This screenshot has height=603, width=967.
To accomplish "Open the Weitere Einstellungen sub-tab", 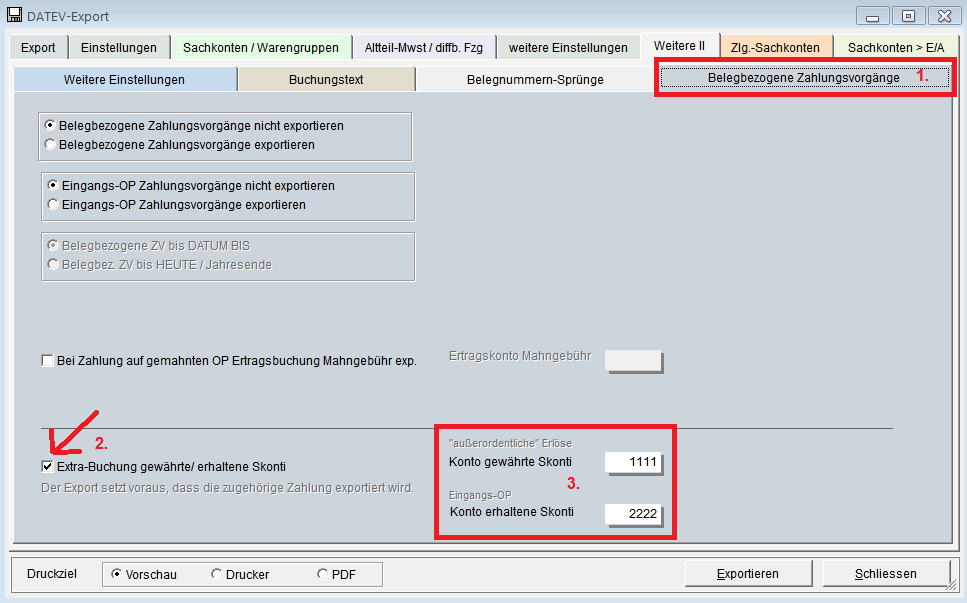I will point(125,80).
